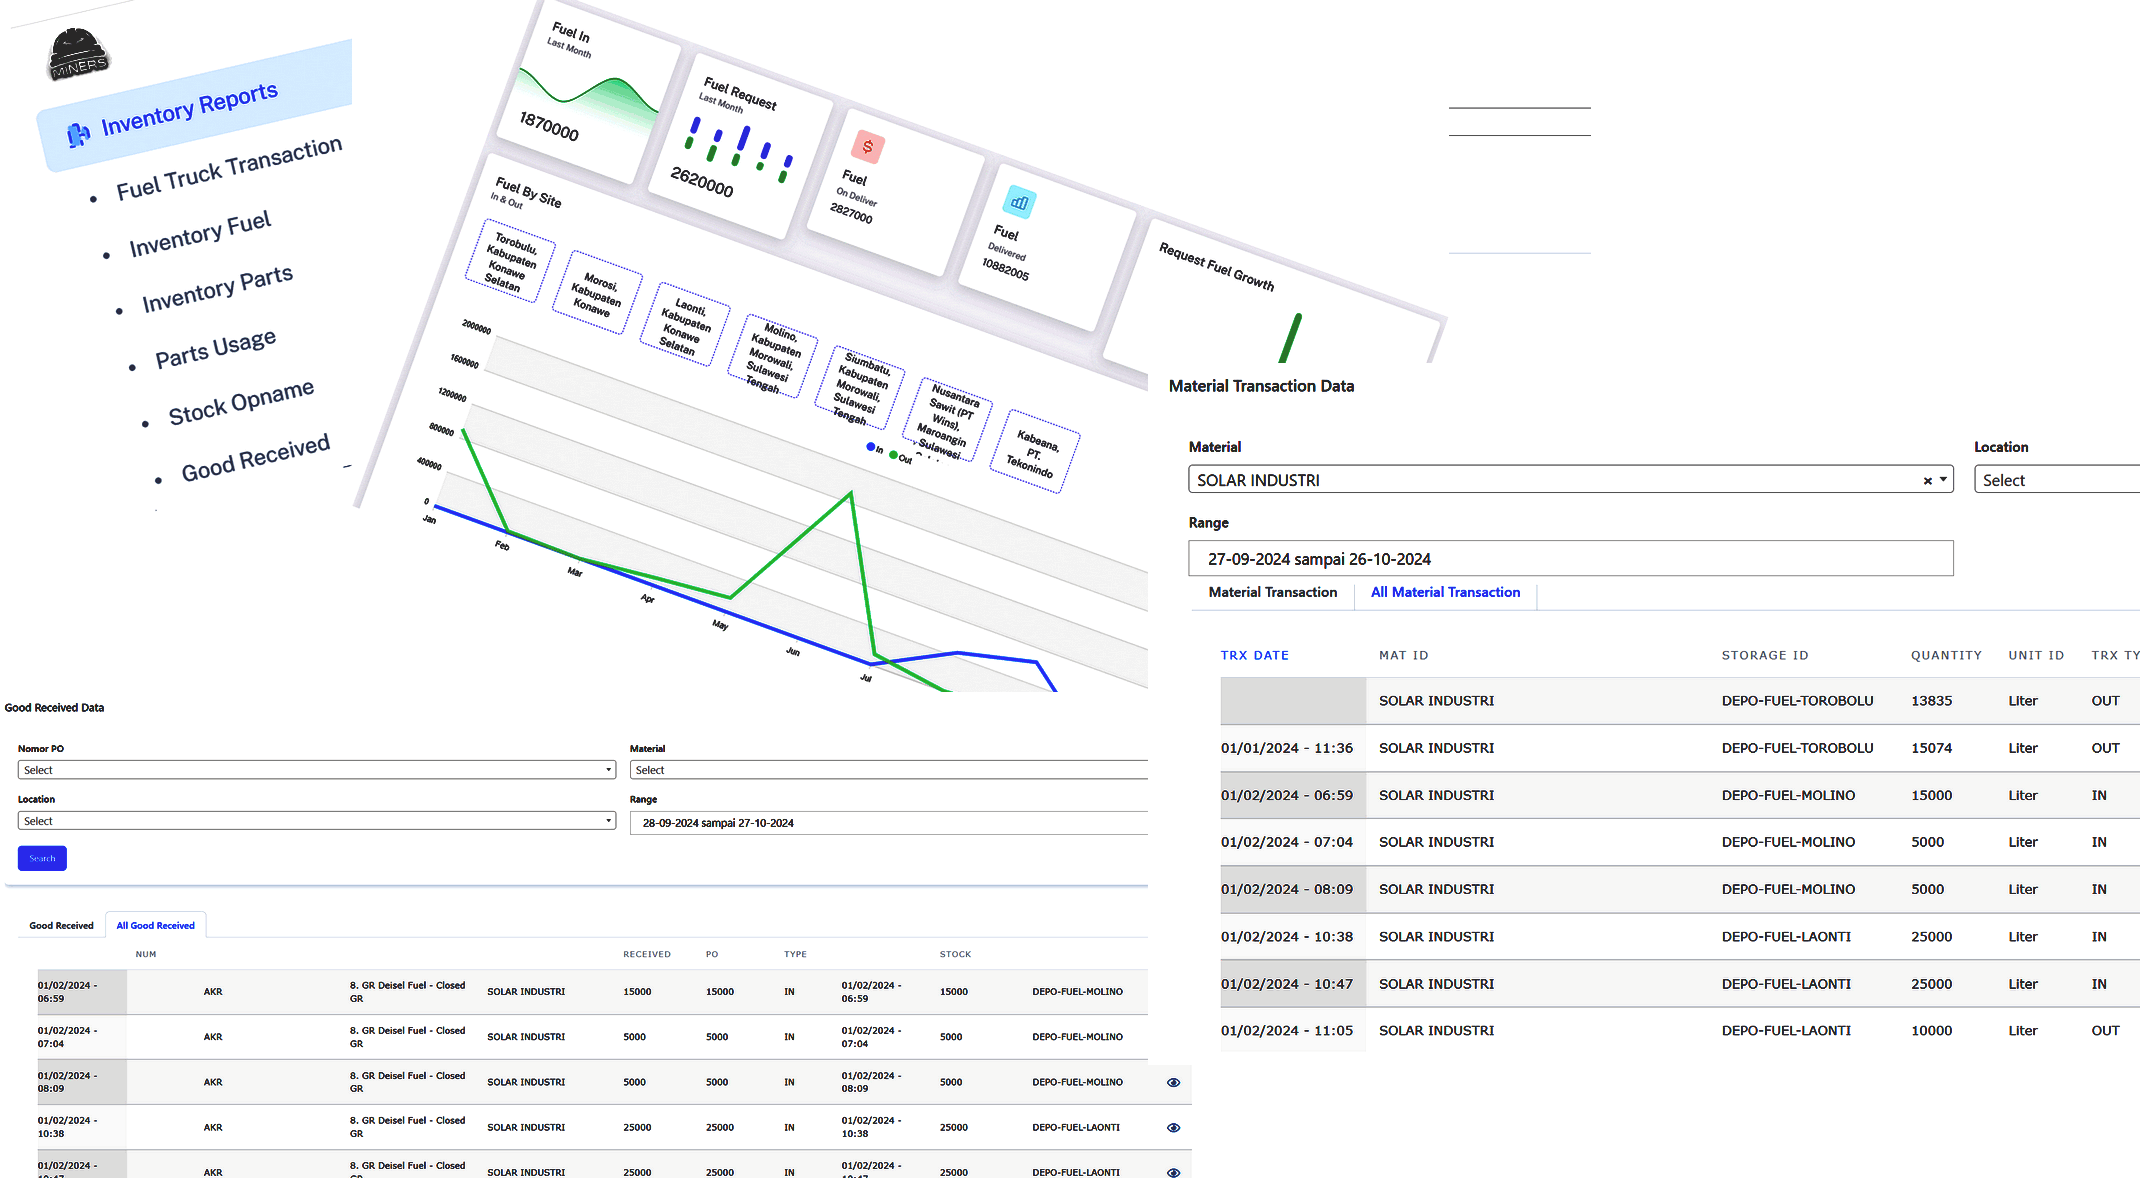Click the 27-09-2024 sampai 26-10-2024 range field

coord(1569,559)
